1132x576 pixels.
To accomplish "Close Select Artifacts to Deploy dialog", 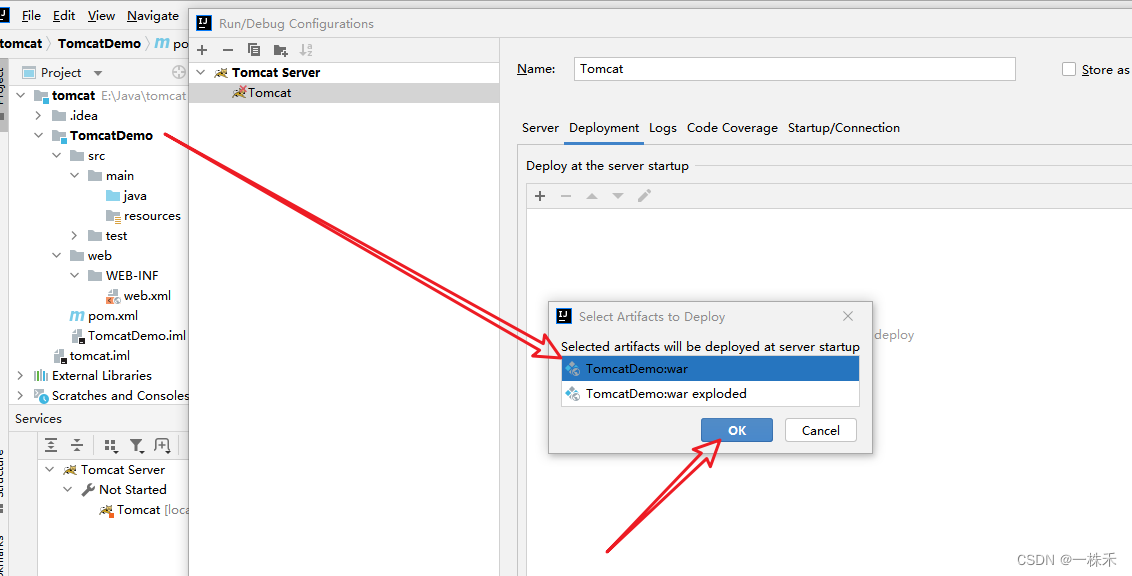I will (848, 316).
